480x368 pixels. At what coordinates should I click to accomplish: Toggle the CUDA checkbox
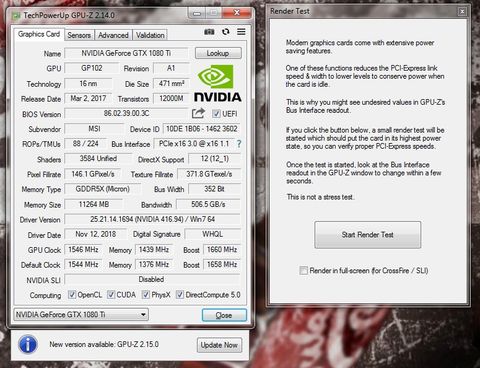tap(111, 295)
